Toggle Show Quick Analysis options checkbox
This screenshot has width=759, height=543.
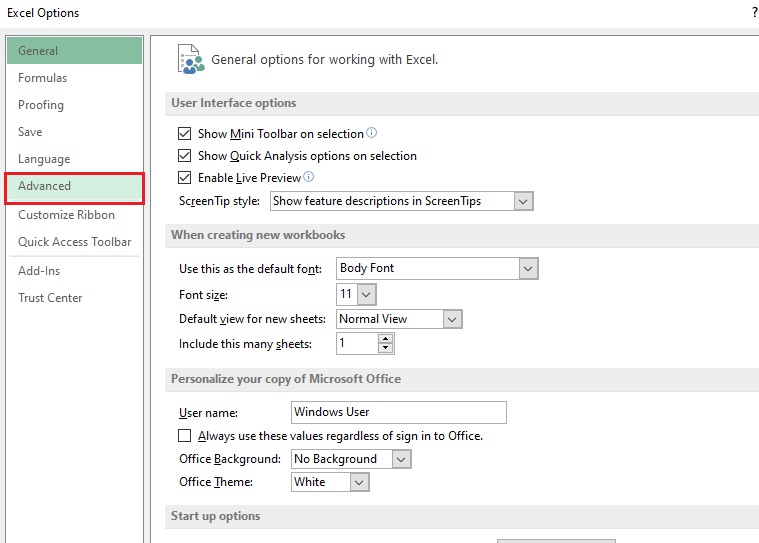pyautogui.click(x=184, y=156)
